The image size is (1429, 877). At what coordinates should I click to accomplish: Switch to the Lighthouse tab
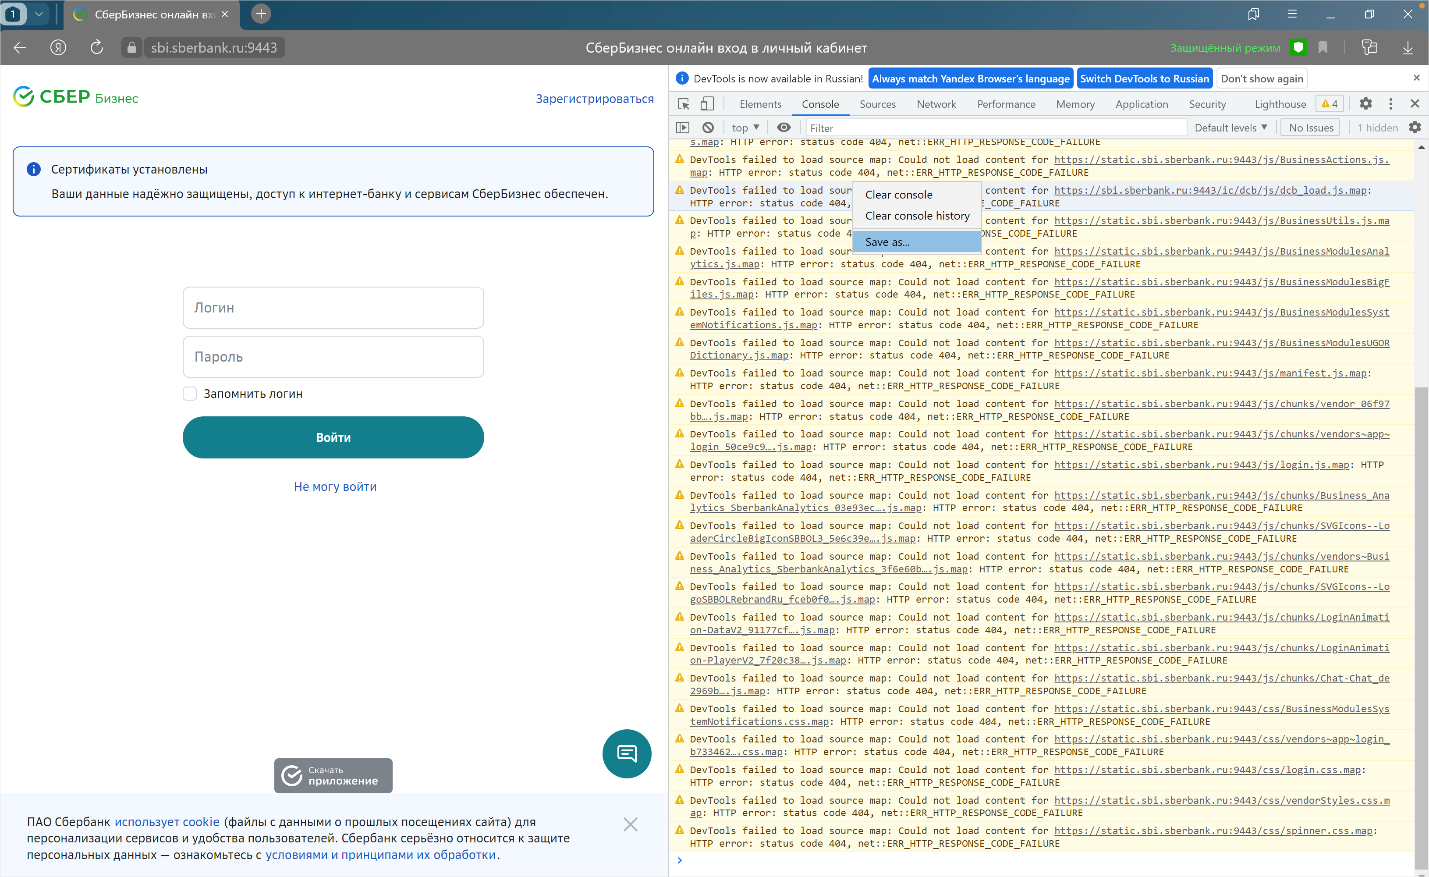[x=1280, y=104]
